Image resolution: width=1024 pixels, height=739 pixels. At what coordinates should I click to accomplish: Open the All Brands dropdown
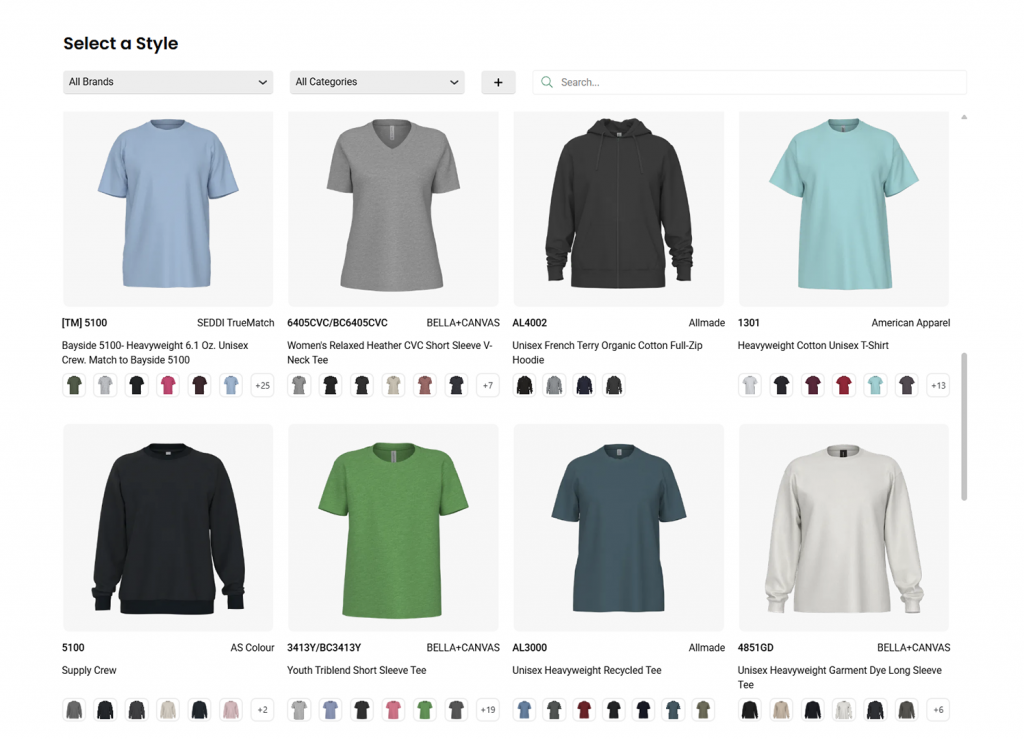pos(167,82)
